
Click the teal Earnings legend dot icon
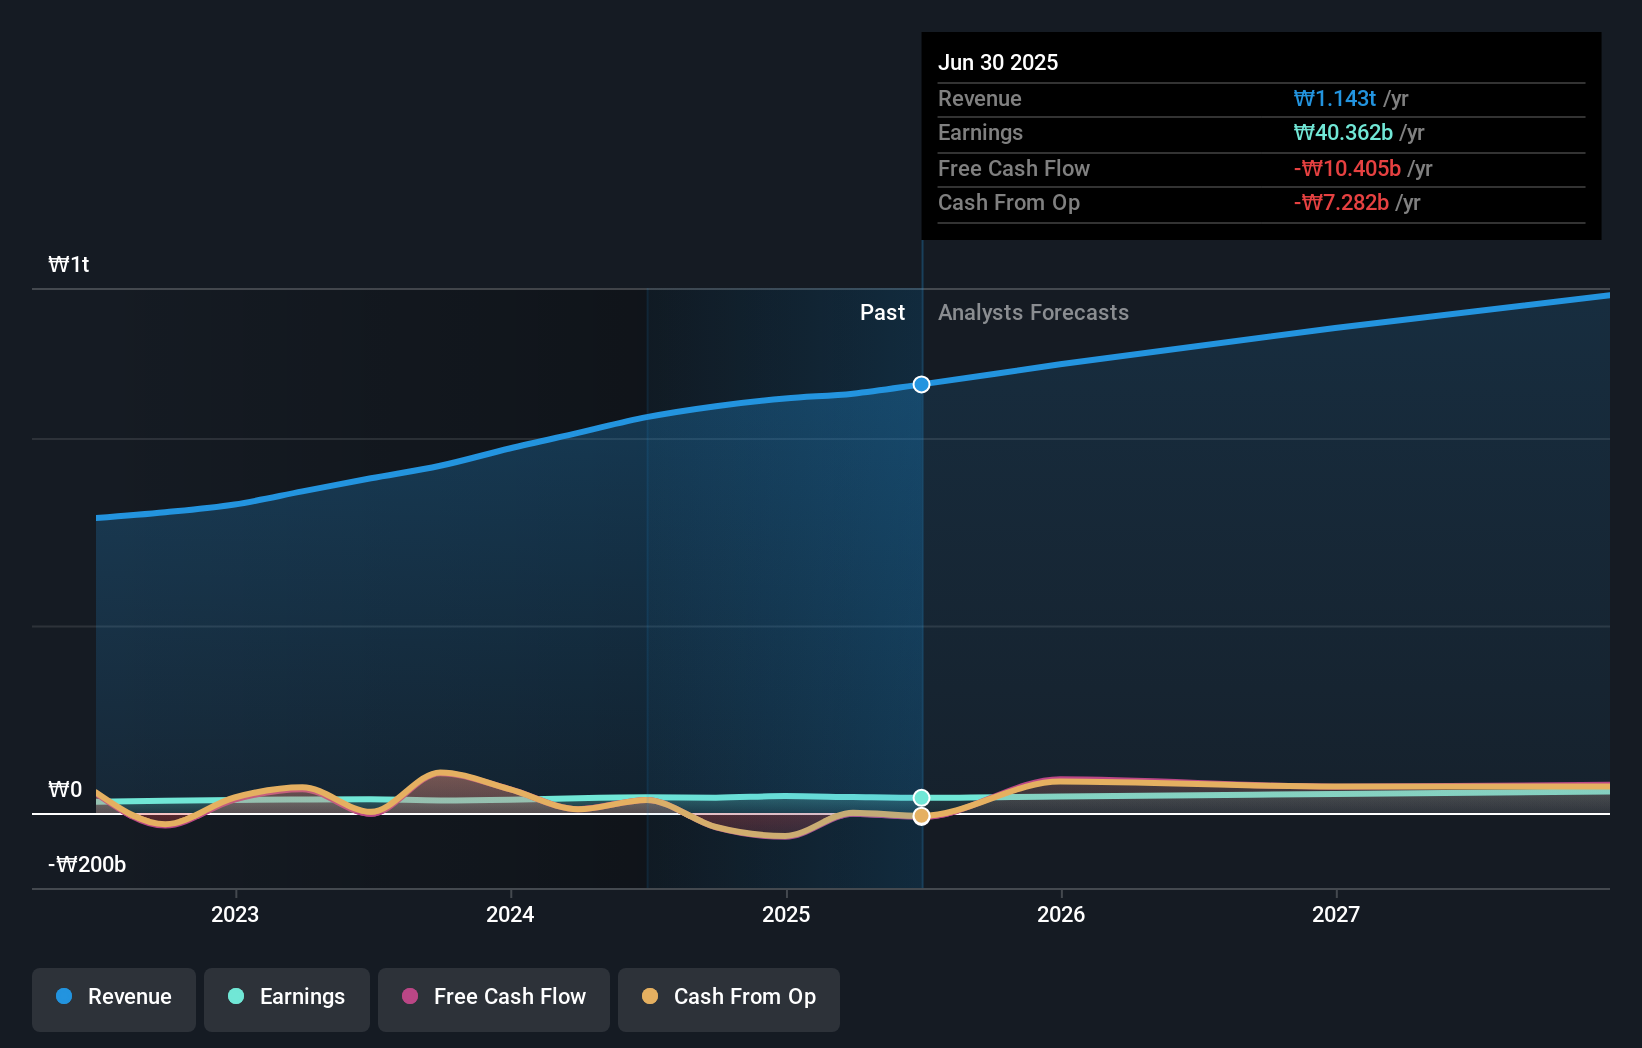pyautogui.click(x=234, y=997)
